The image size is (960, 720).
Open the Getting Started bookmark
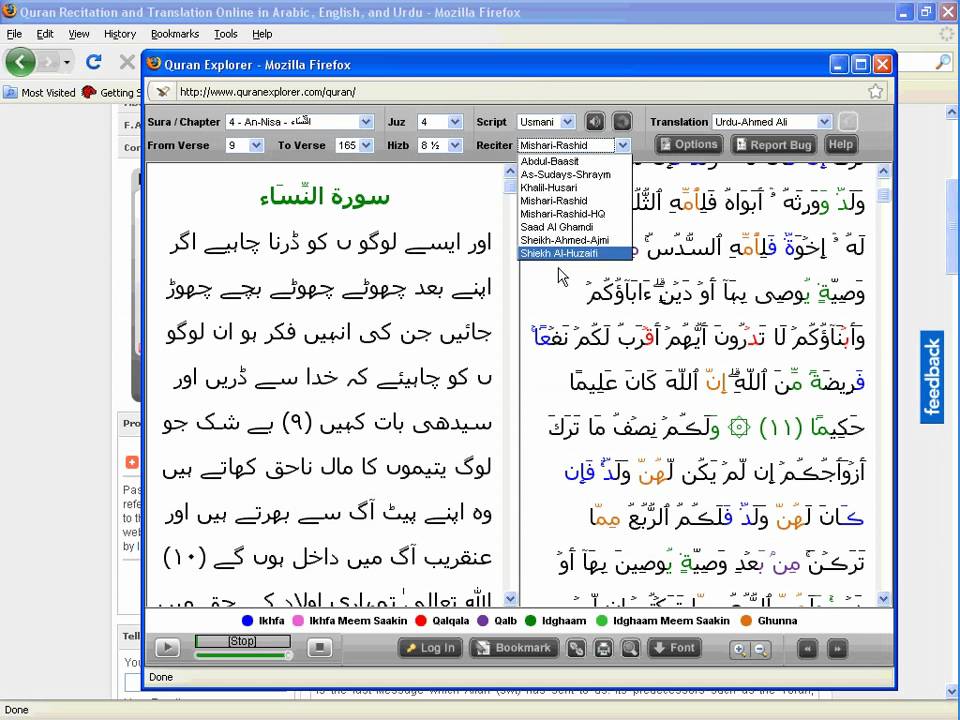click(111, 92)
